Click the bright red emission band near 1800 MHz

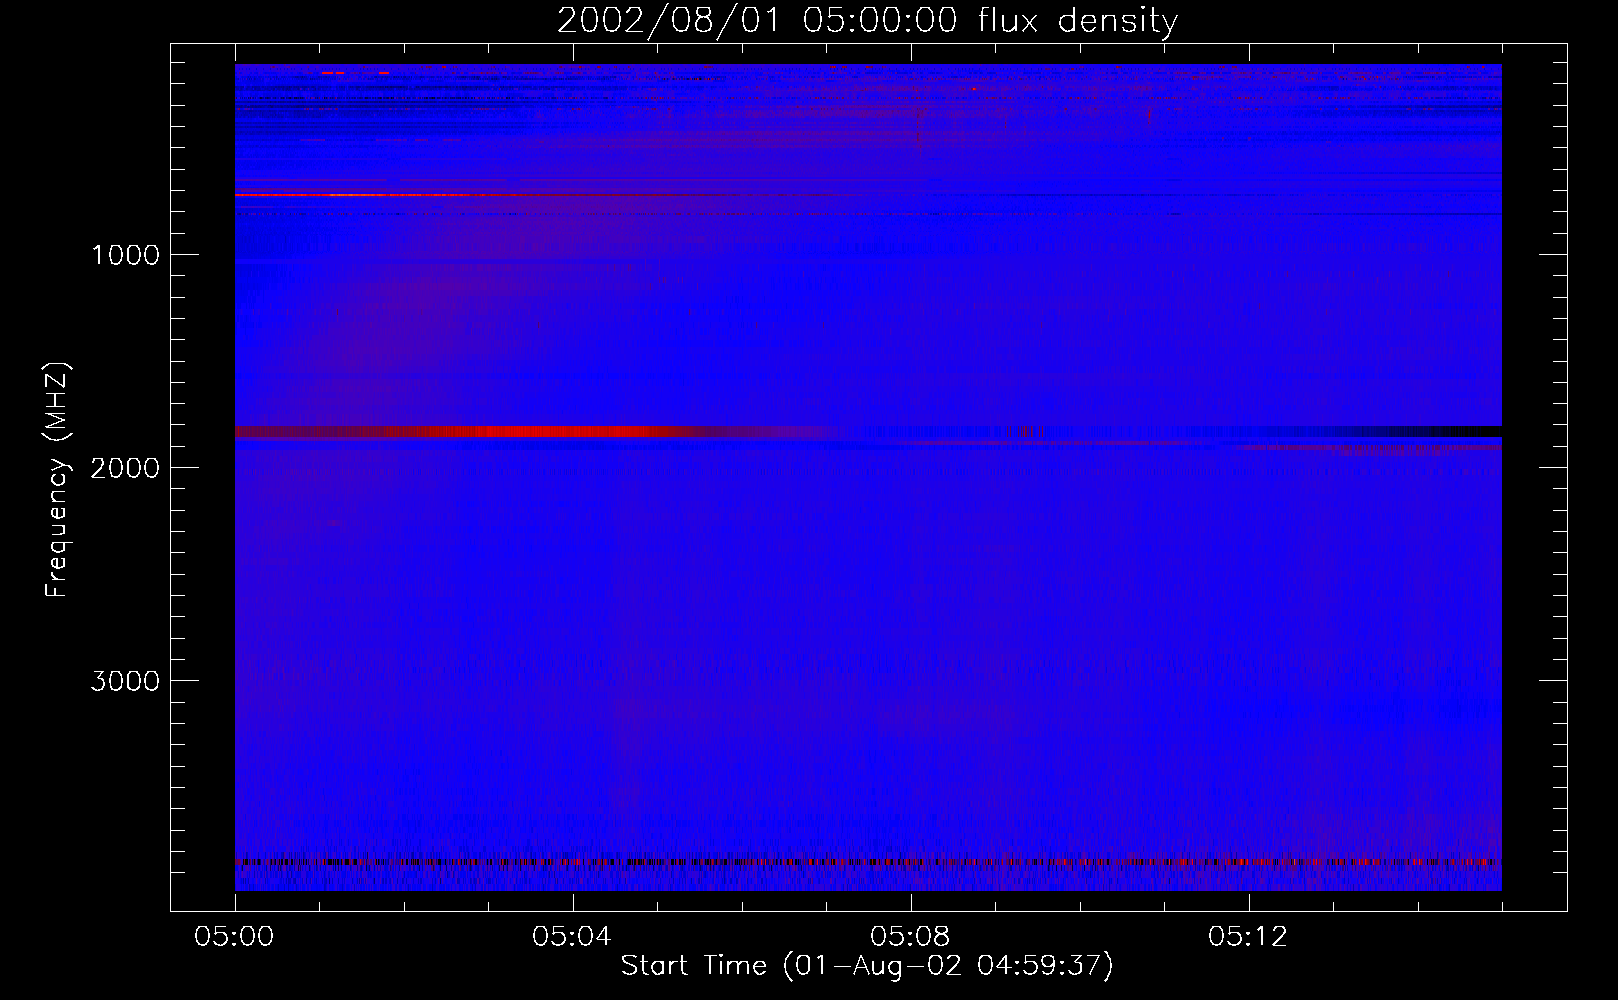pyautogui.click(x=540, y=431)
